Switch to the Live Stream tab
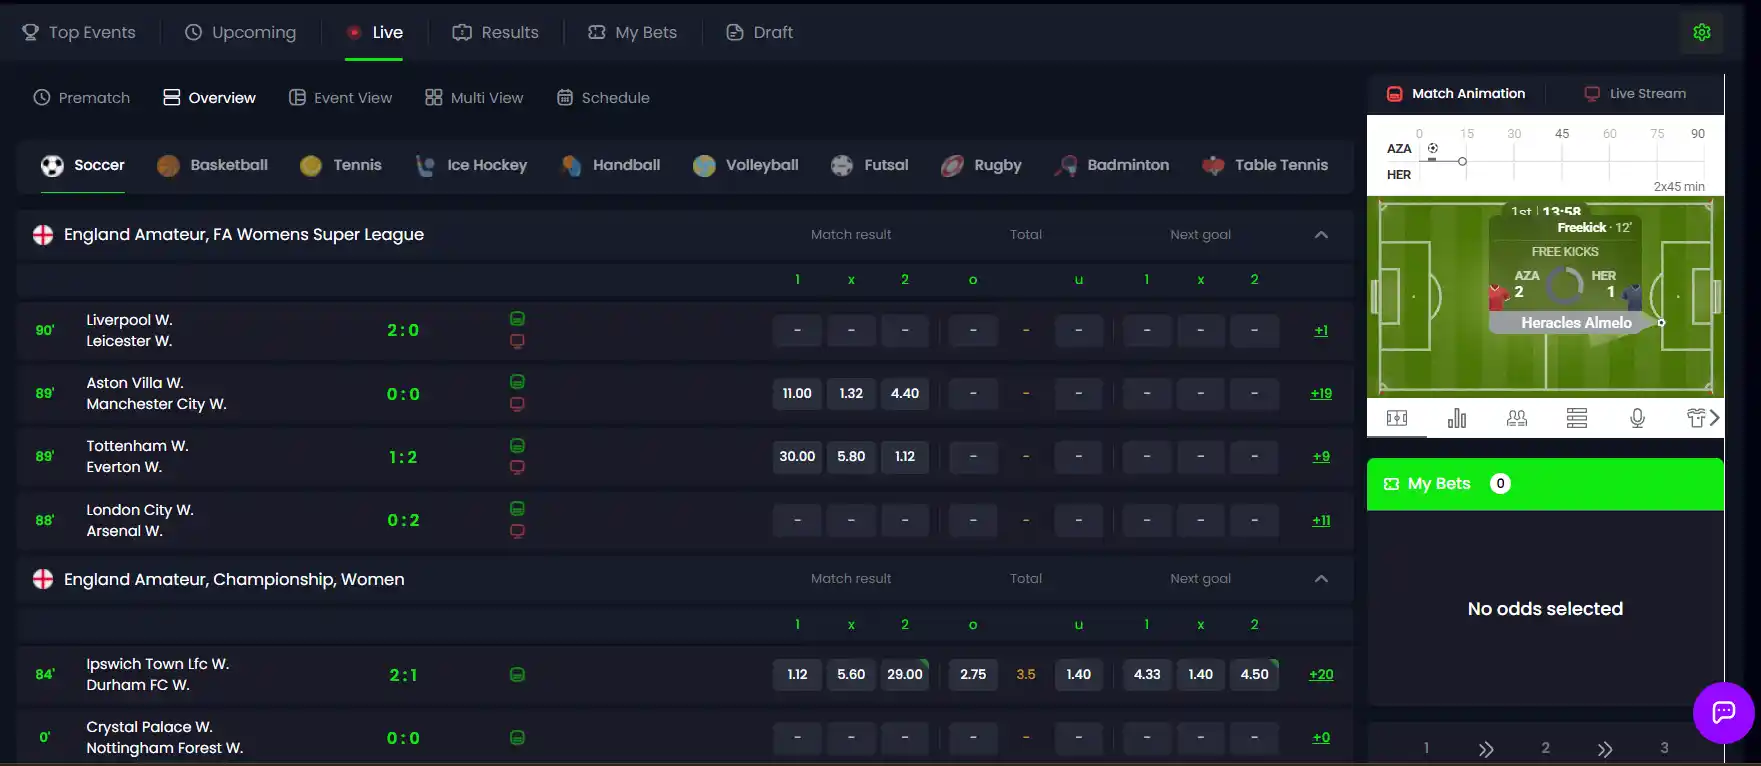The image size is (1761, 766). 1635,94
